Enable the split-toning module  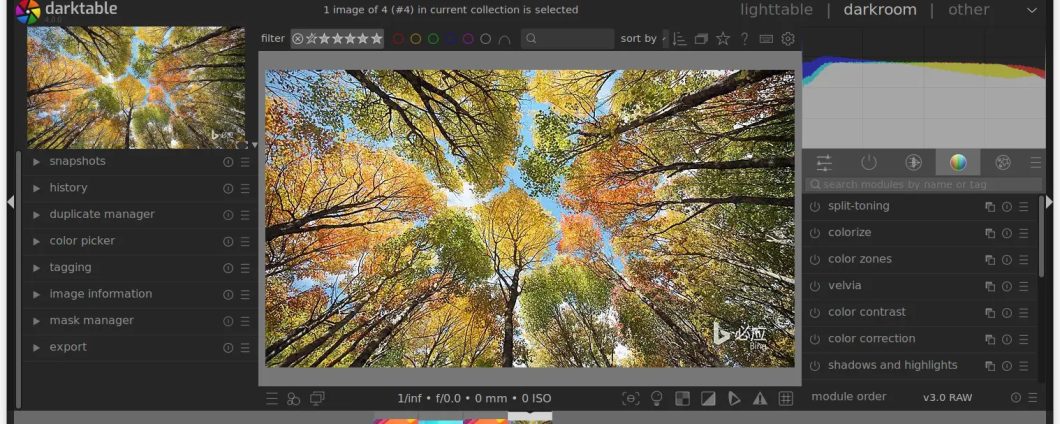coord(815,207)
